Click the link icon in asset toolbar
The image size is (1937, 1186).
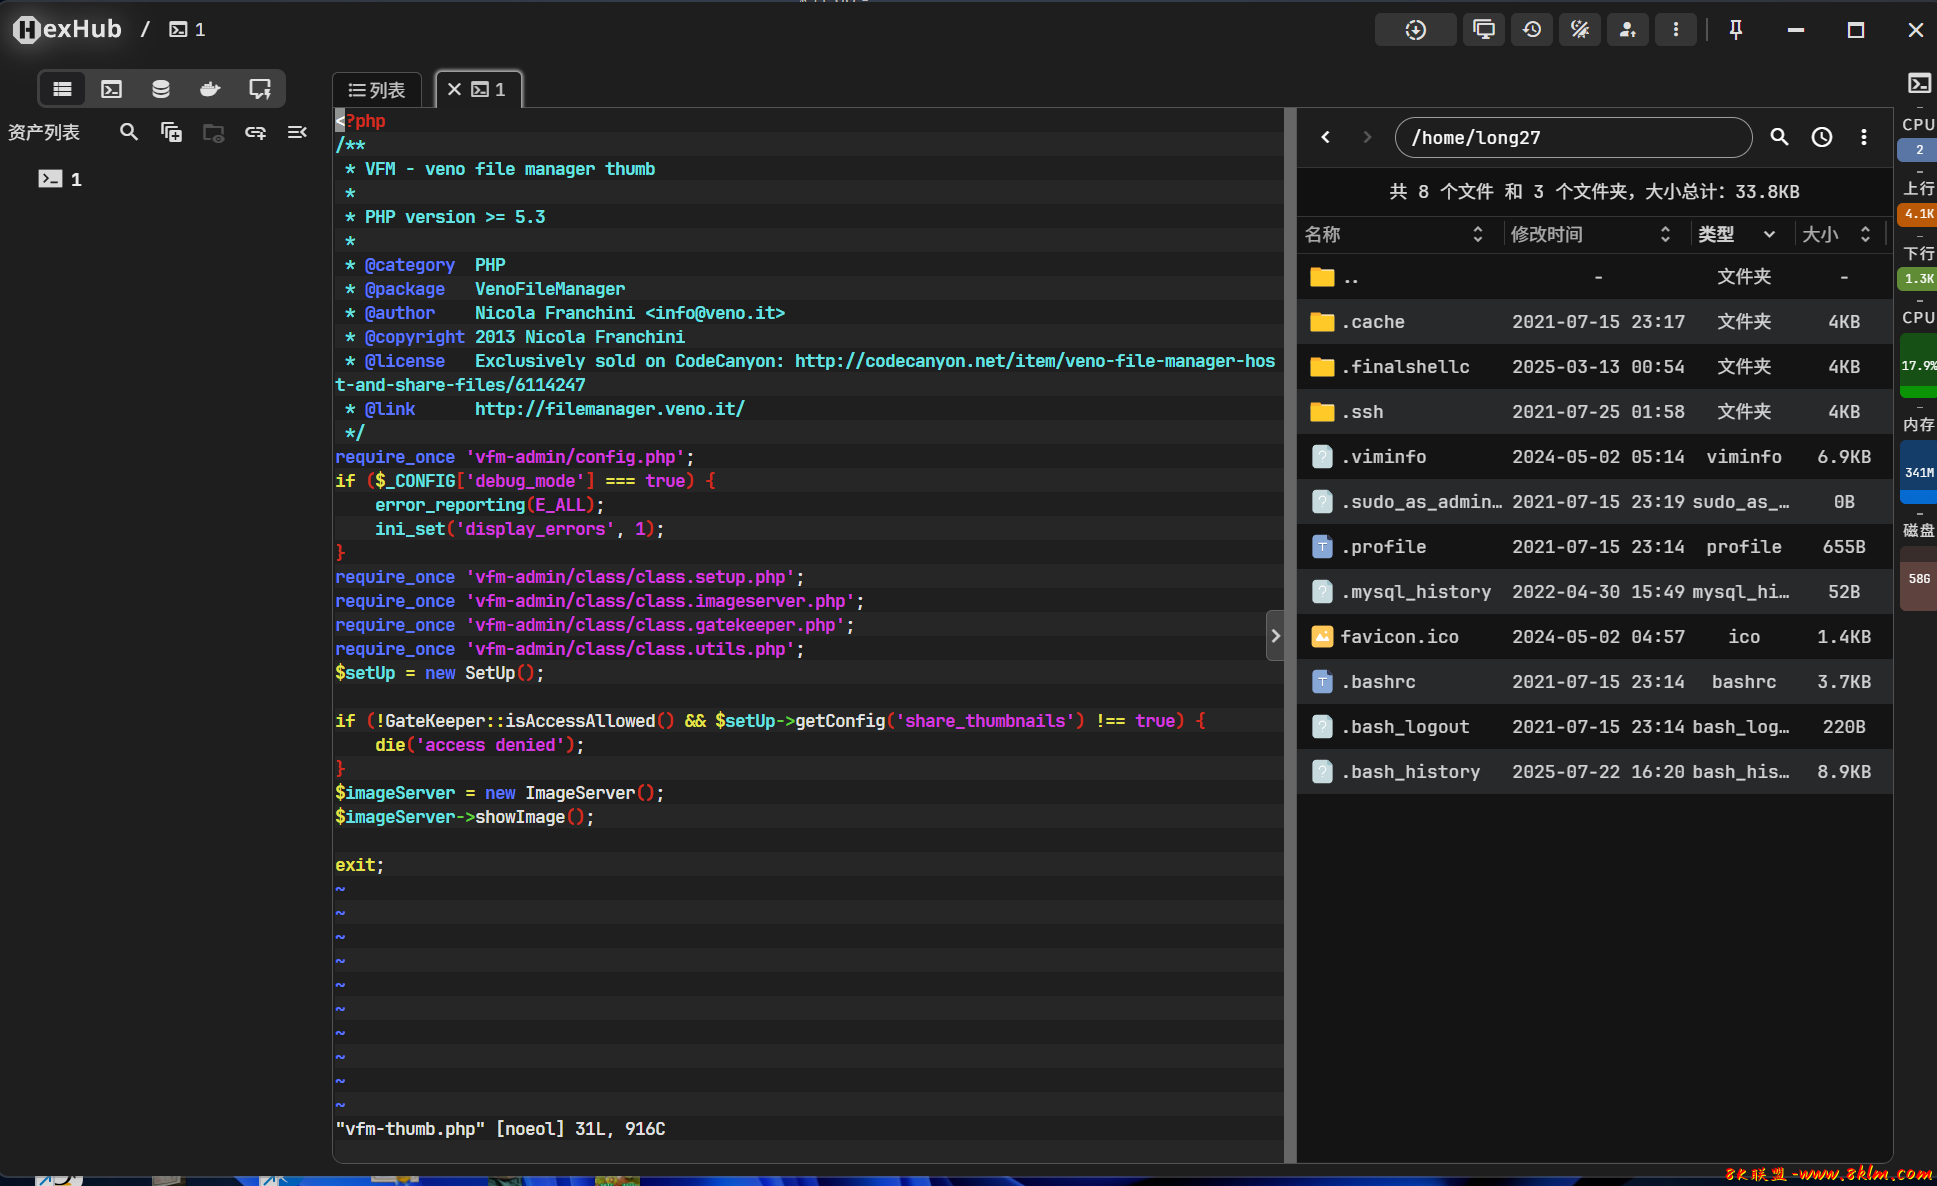click(255, 132)
